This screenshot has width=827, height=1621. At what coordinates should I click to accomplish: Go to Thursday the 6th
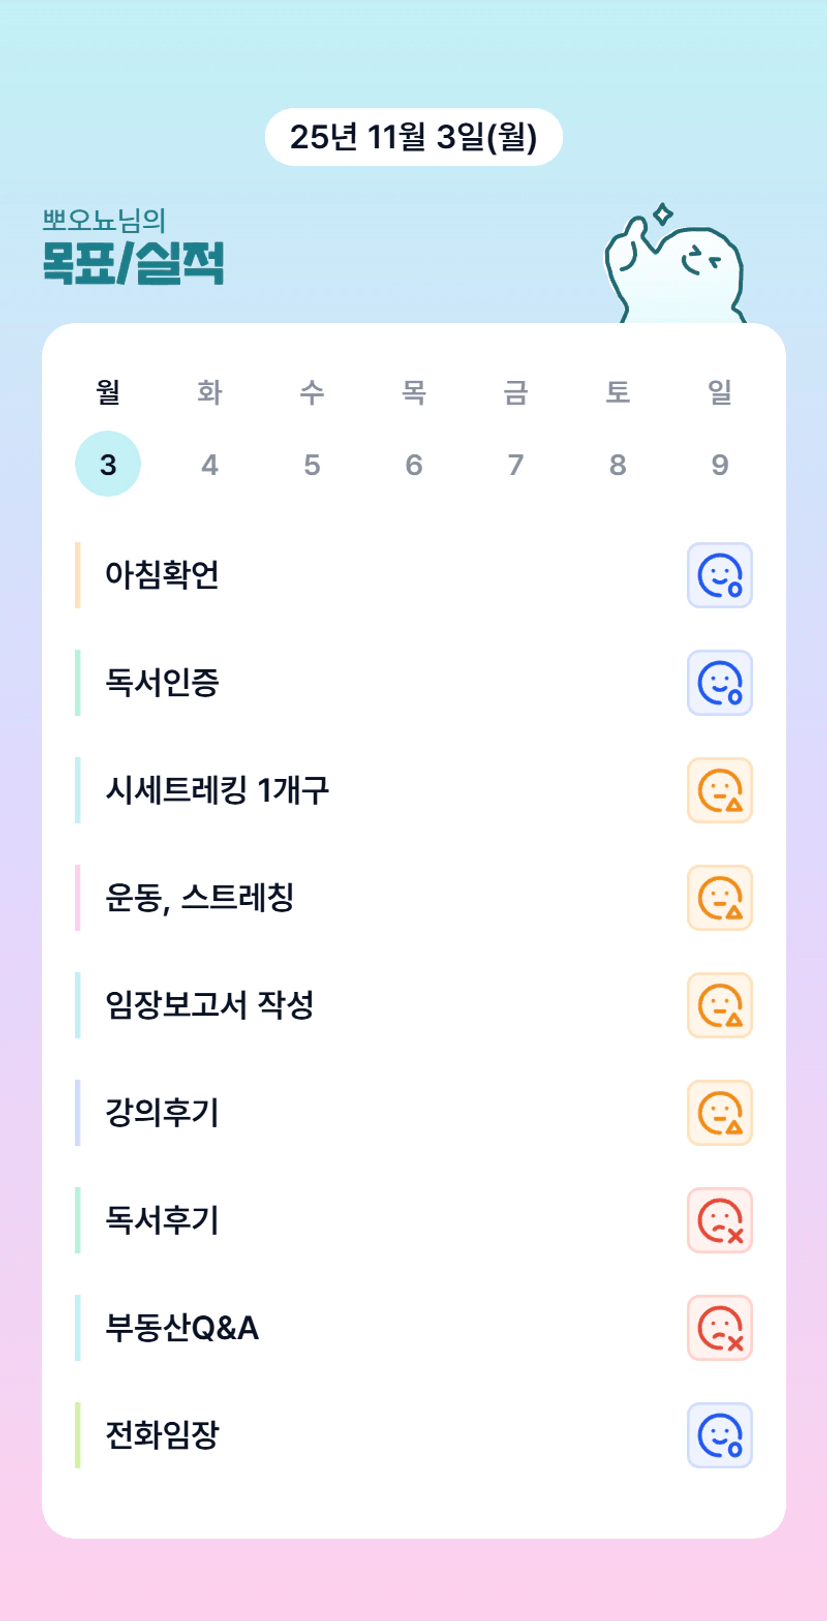pos(414,464)
